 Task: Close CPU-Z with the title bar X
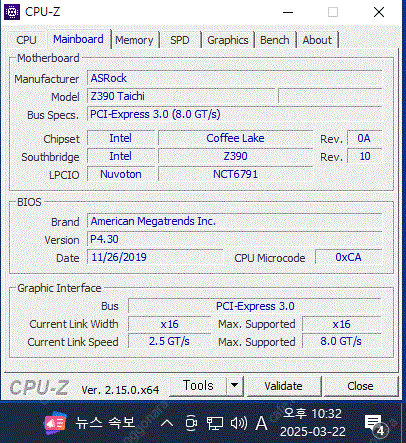coord(379,13)
